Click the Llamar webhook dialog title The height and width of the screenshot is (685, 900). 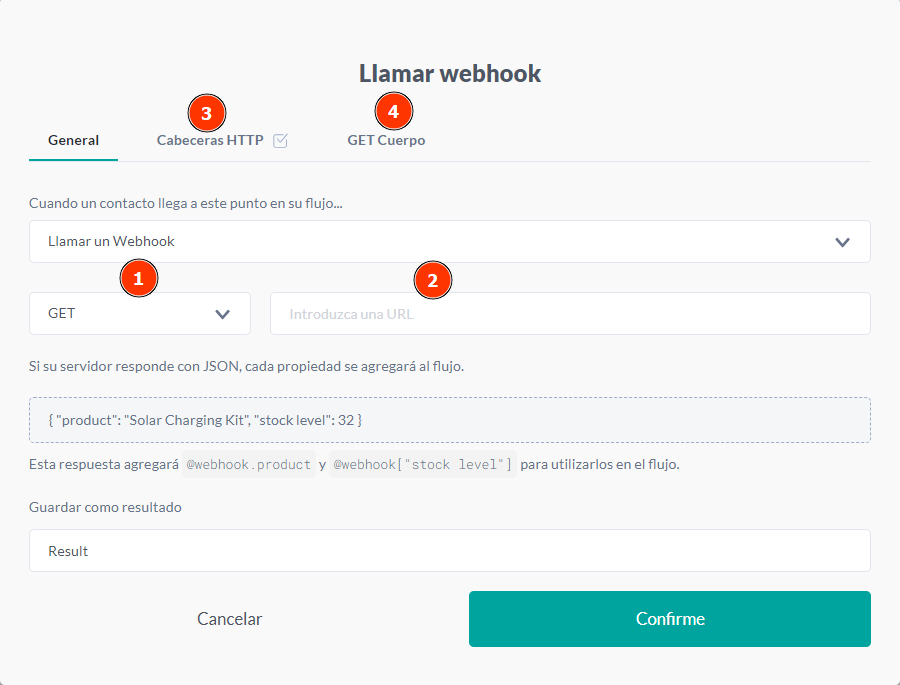[x=450, y=73]
